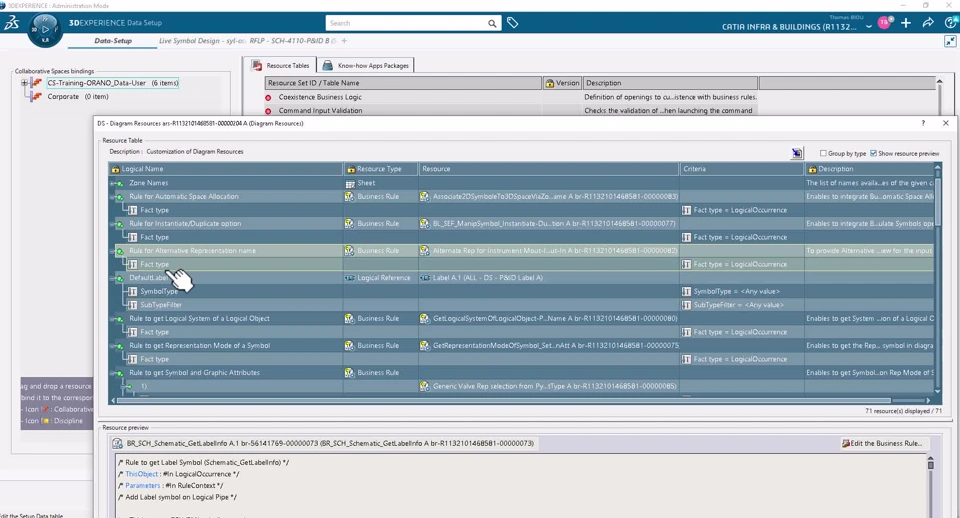The width and height of the screenshot is (960, 518).
Task: Click inside the top Search field
Action: (406, 23)
